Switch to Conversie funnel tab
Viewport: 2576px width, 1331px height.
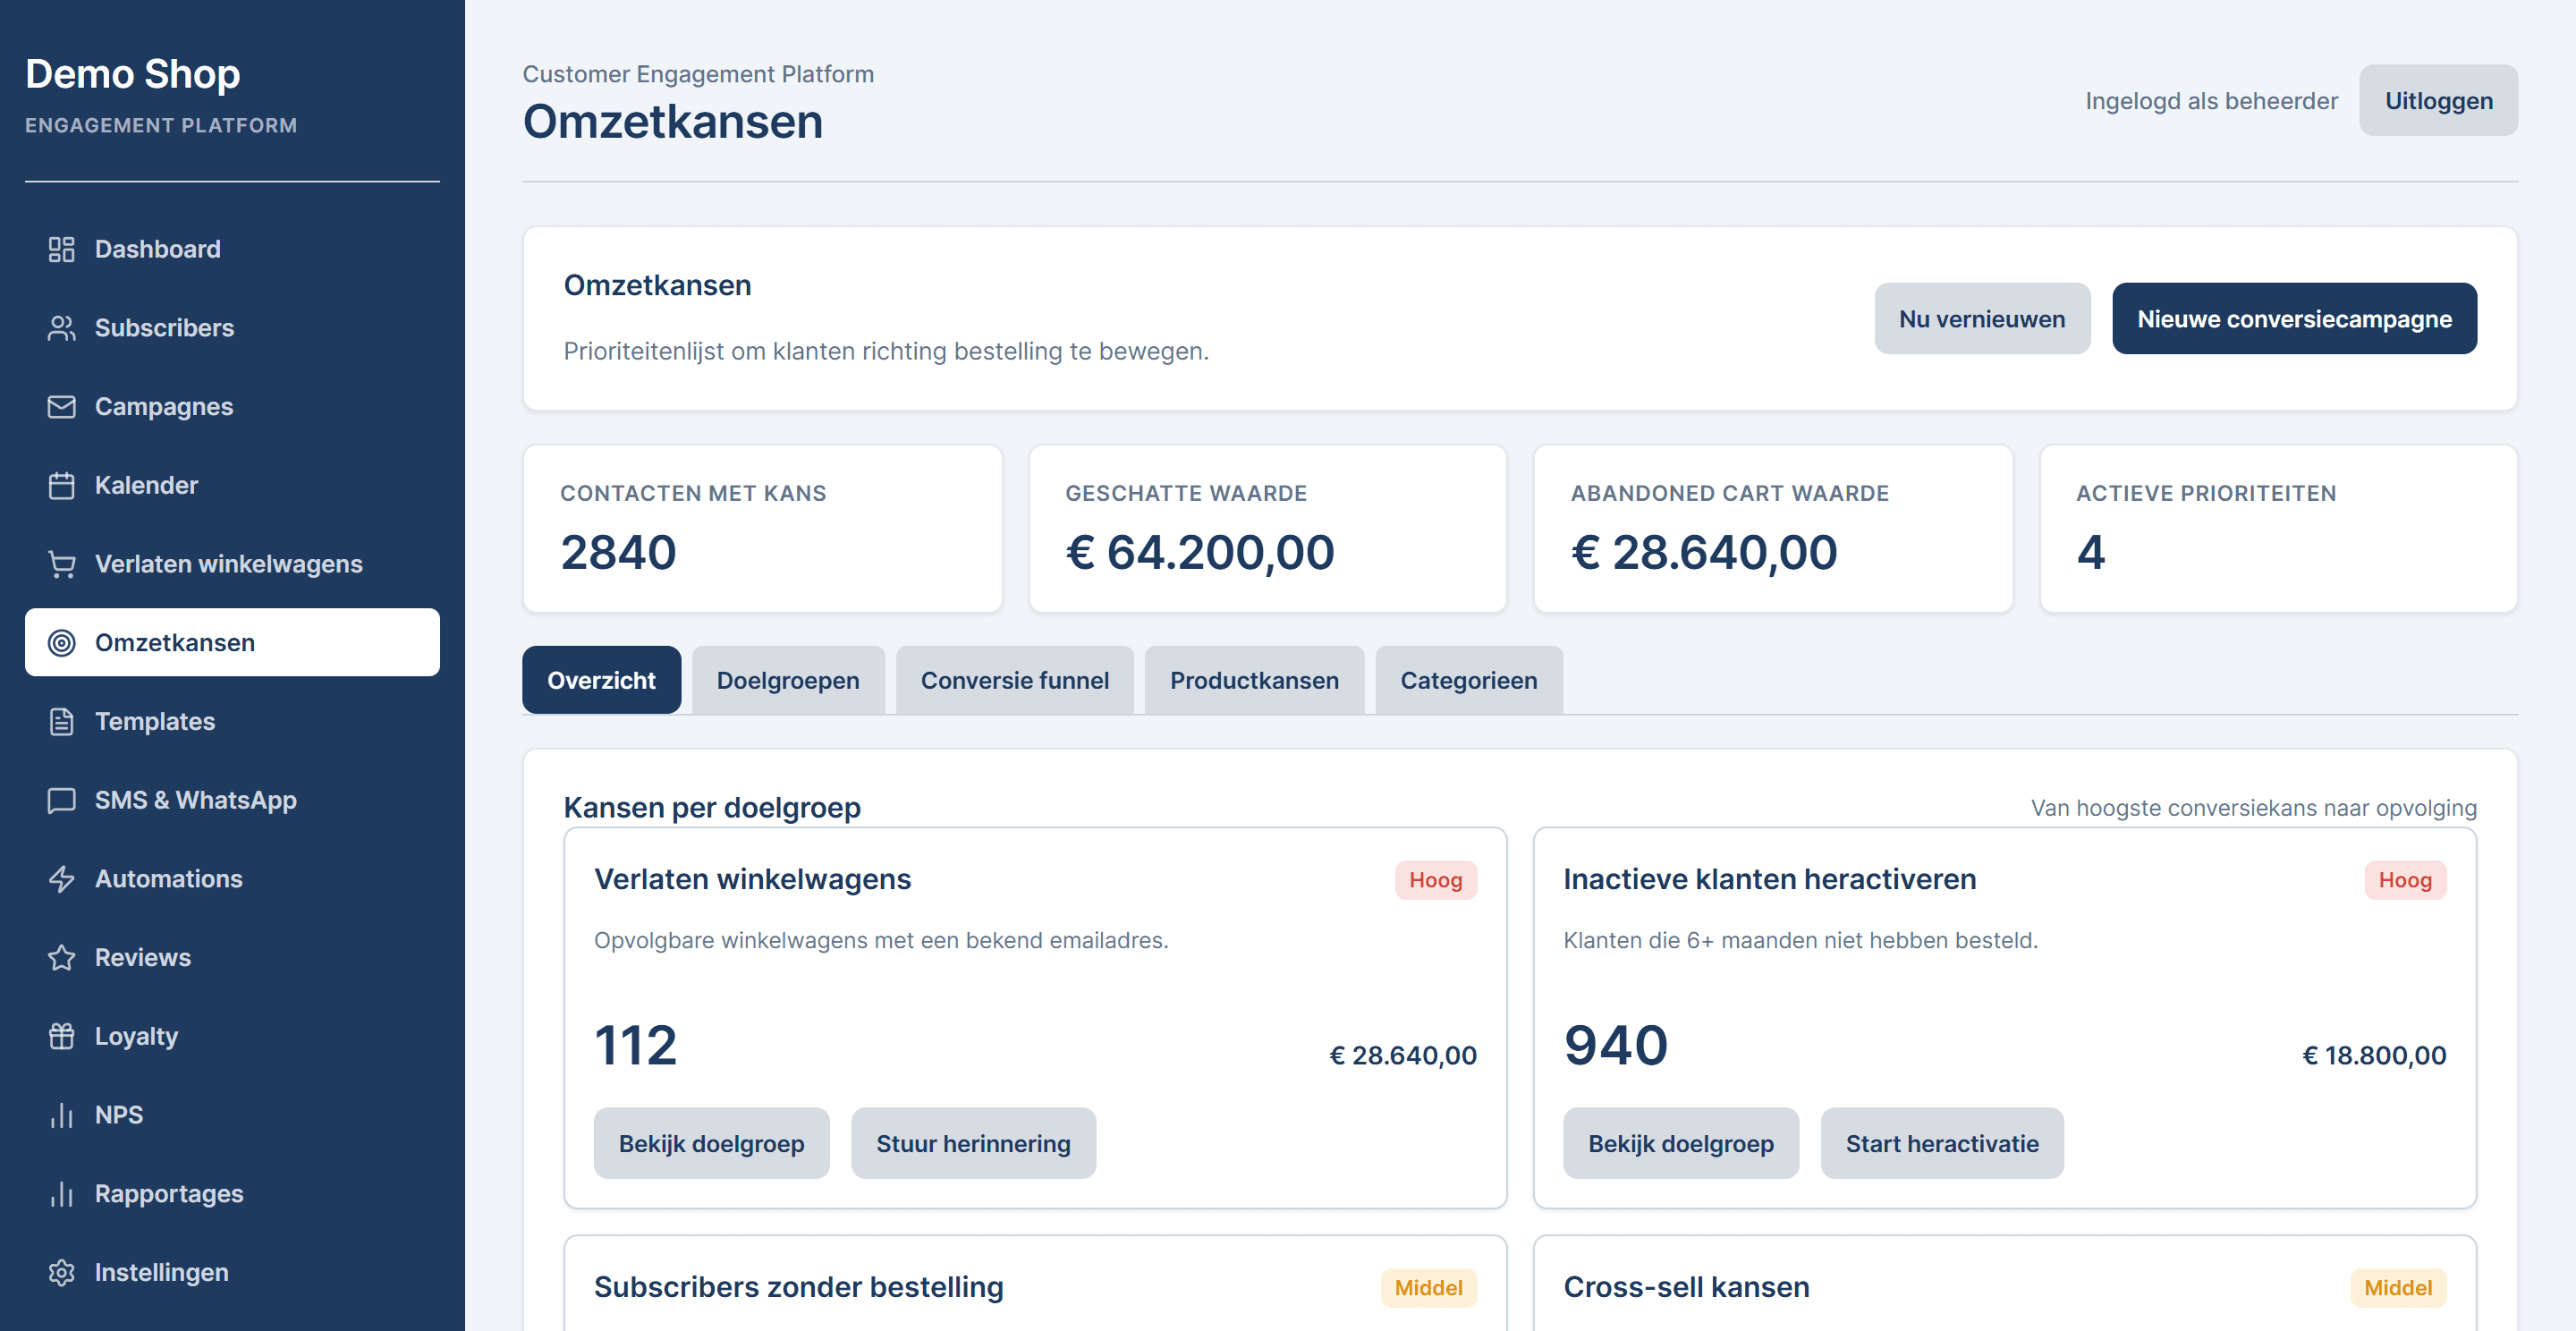coord(1014,680)
